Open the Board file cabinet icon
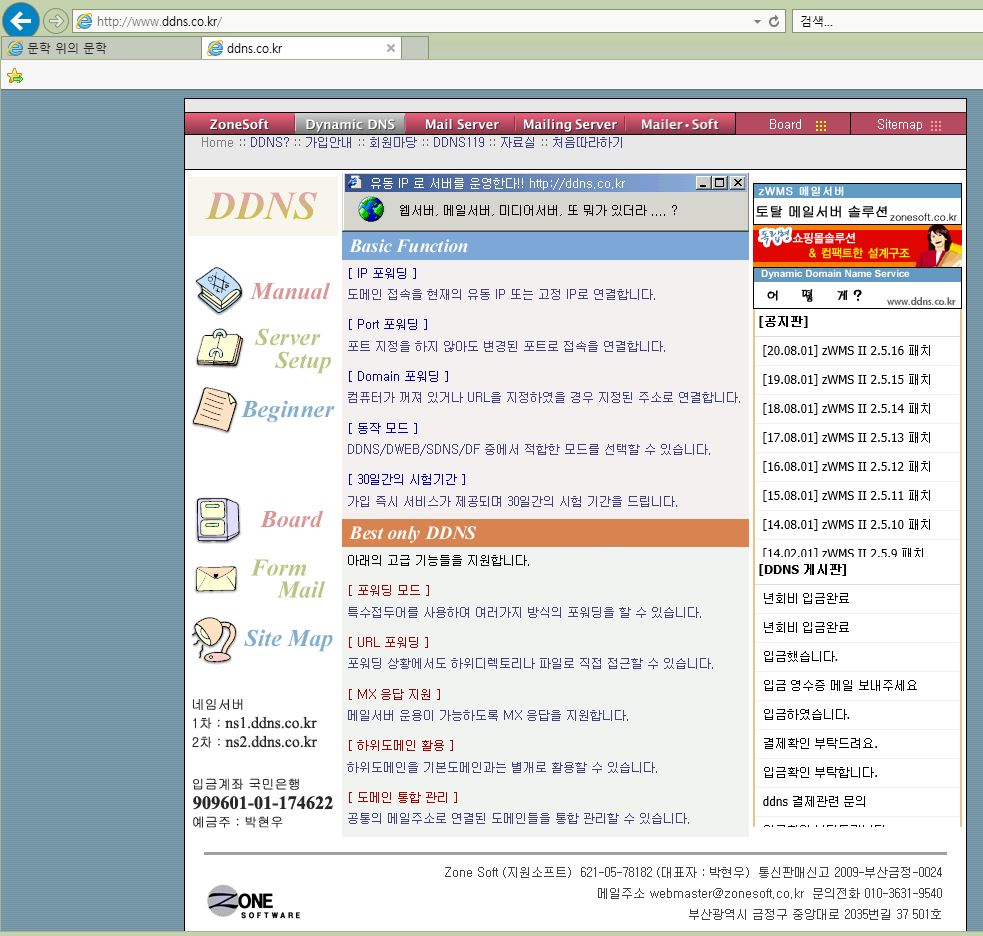This screenshot has height=936, width=983. click(218, 519)
